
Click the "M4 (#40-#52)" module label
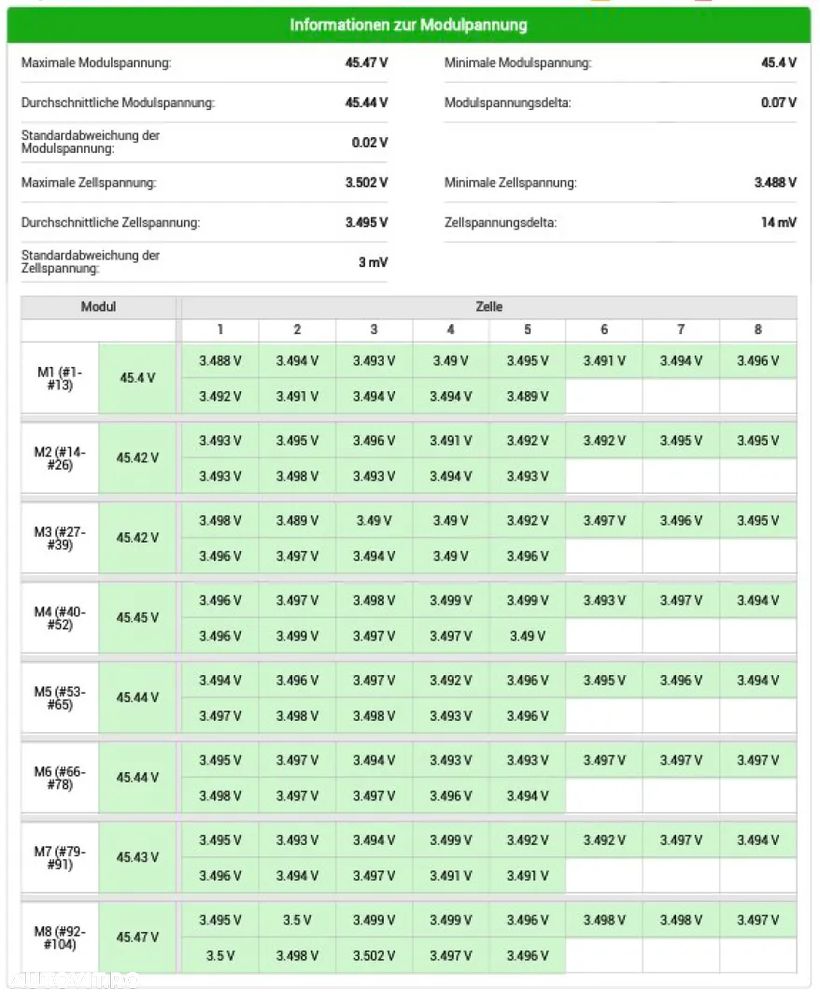[x=60, y=618]
